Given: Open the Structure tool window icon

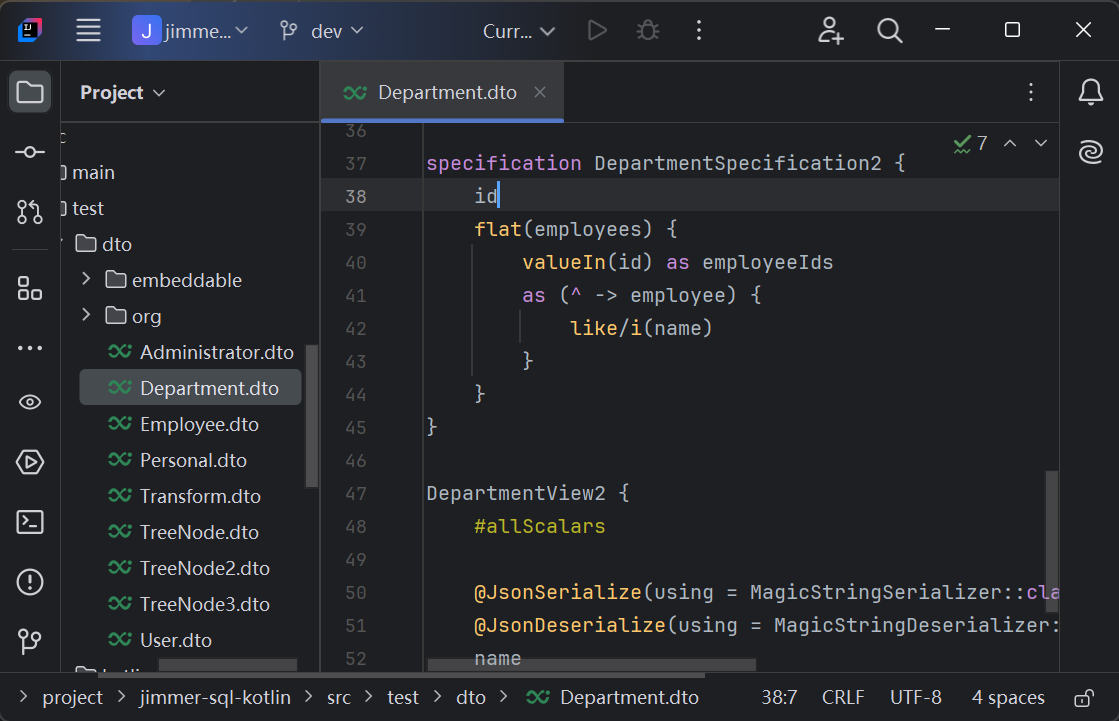Looking at the screenshot, I should point(30,289).
